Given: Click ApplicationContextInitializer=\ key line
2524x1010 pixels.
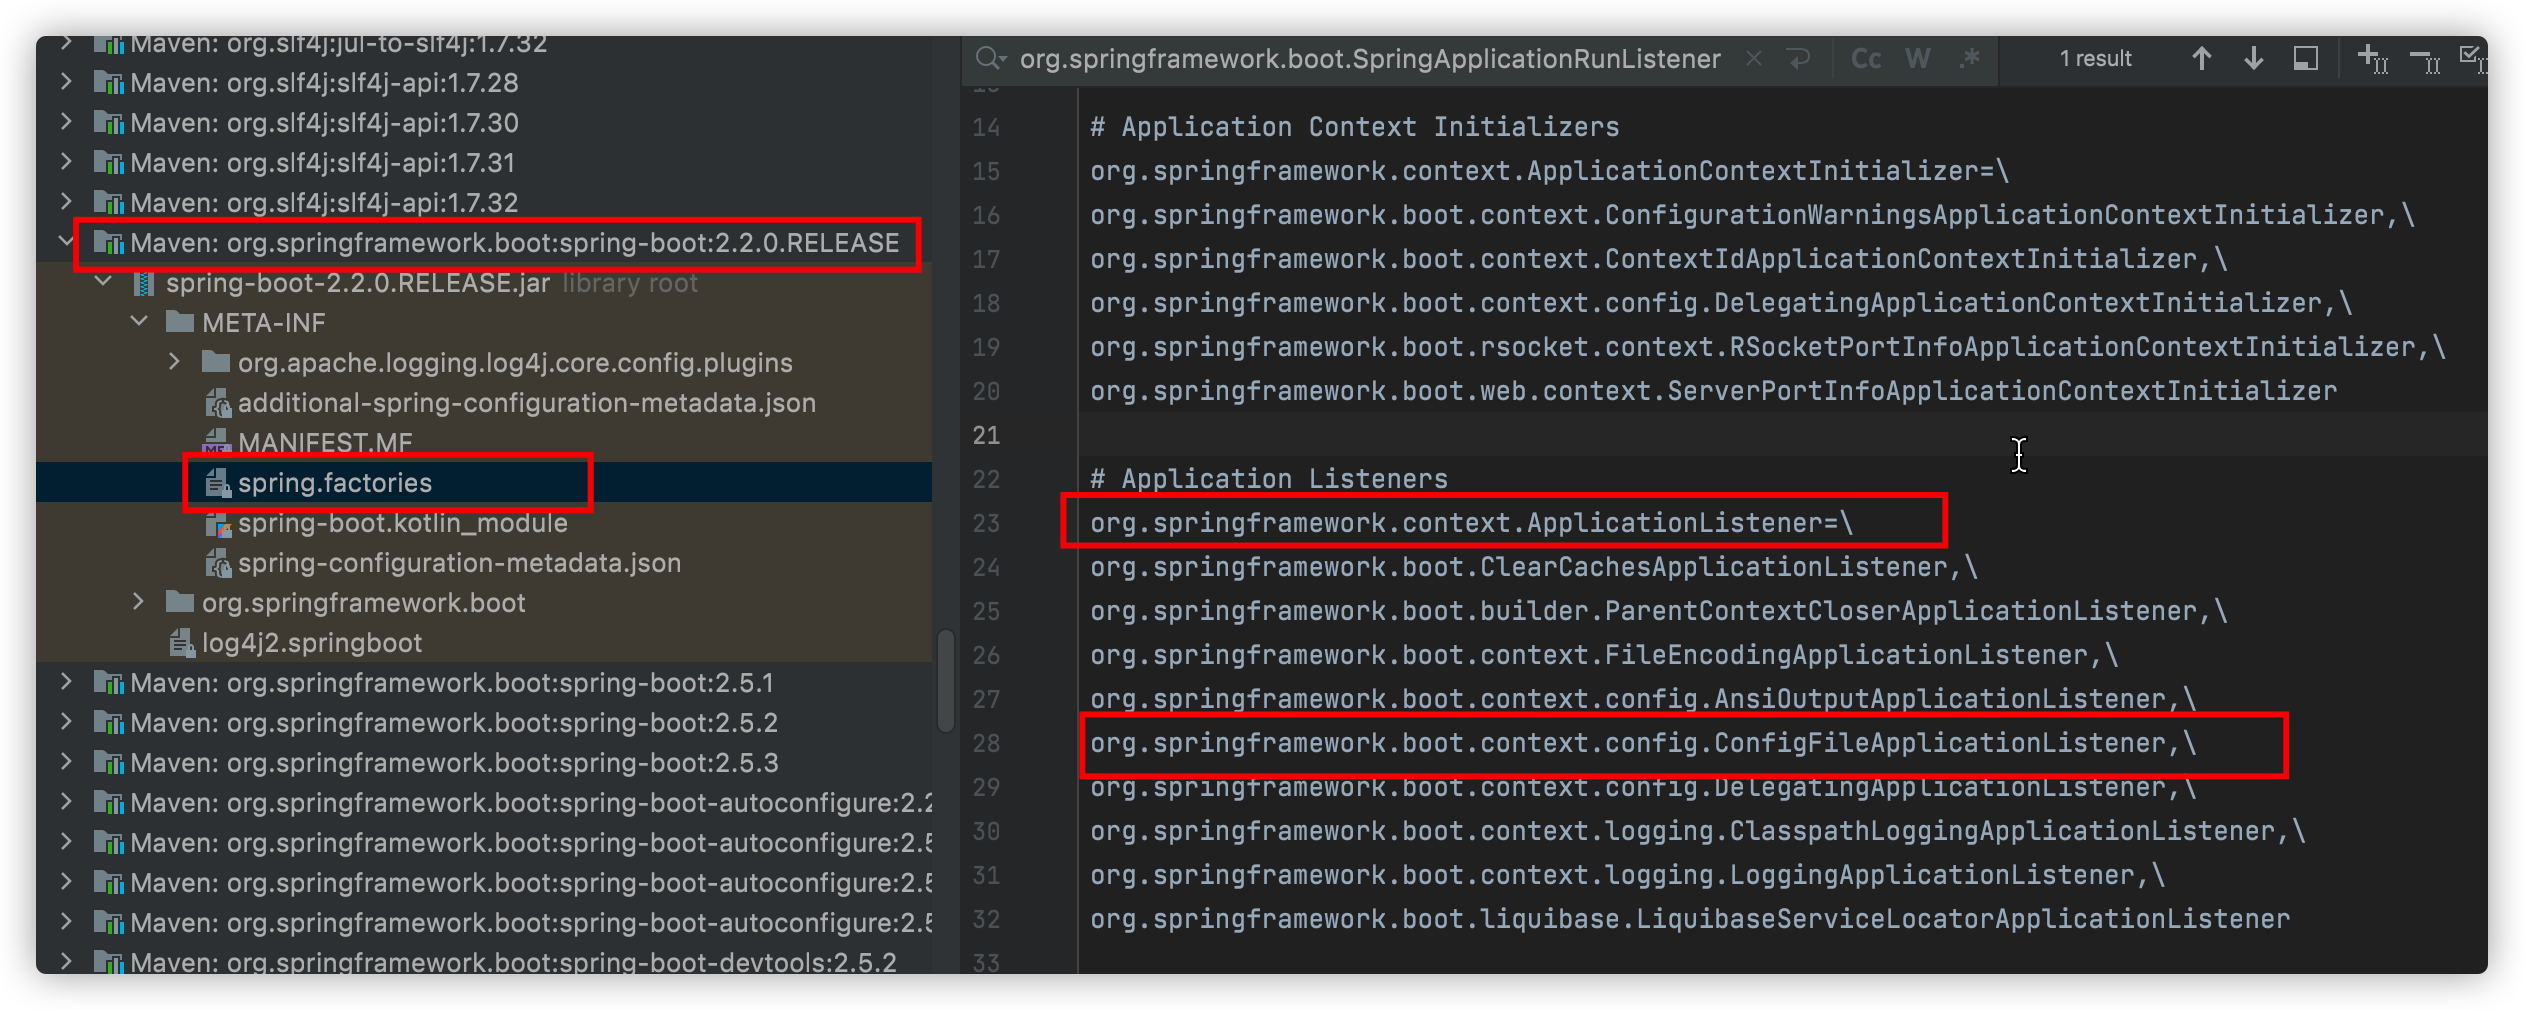Looking at the screenshot, I should [x=1550, y=171].
